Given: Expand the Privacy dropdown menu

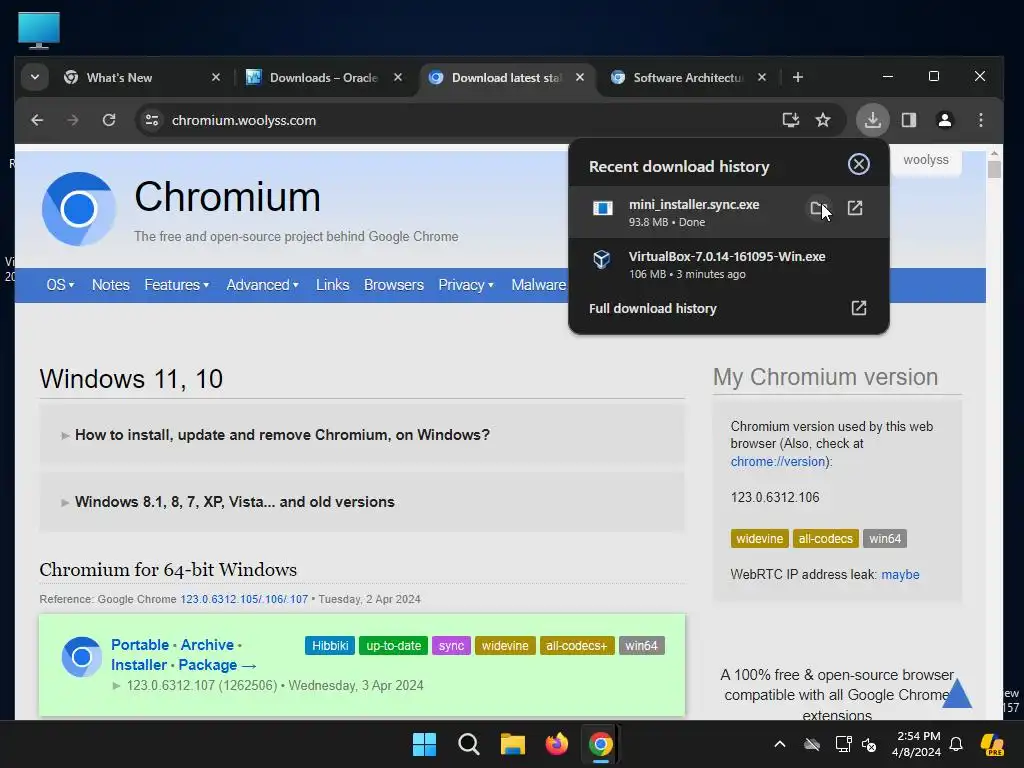Looking at the screenshot, I should tap(466, 285).
